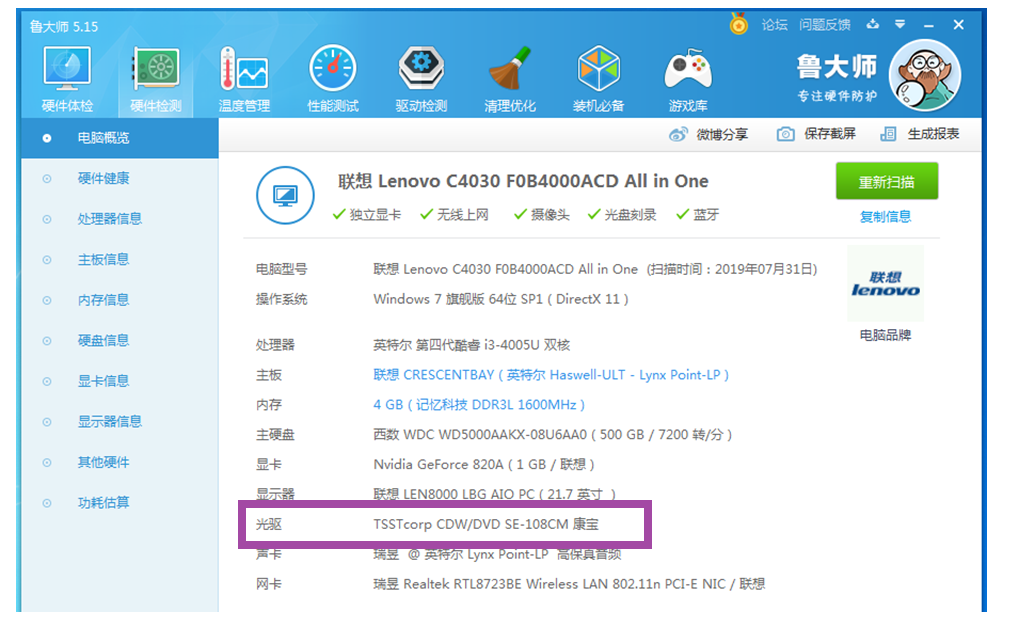1019x617 pixels.
Task: Click 复制信息 copy info link
Action: (885, 217)
